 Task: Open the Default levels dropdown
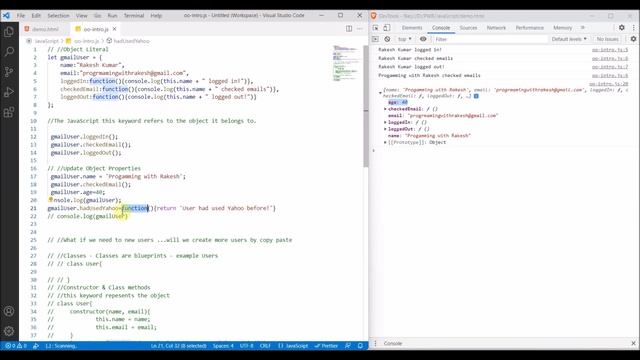[569, 39]
